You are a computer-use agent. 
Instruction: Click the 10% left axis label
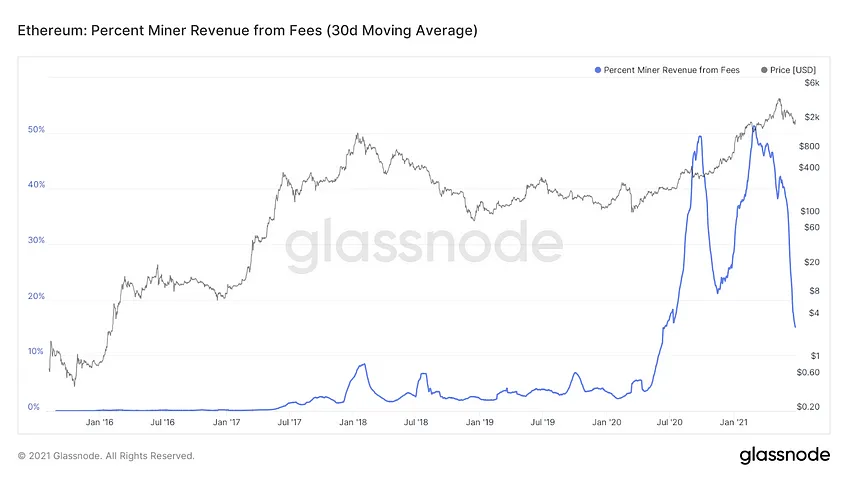point(36,352)
